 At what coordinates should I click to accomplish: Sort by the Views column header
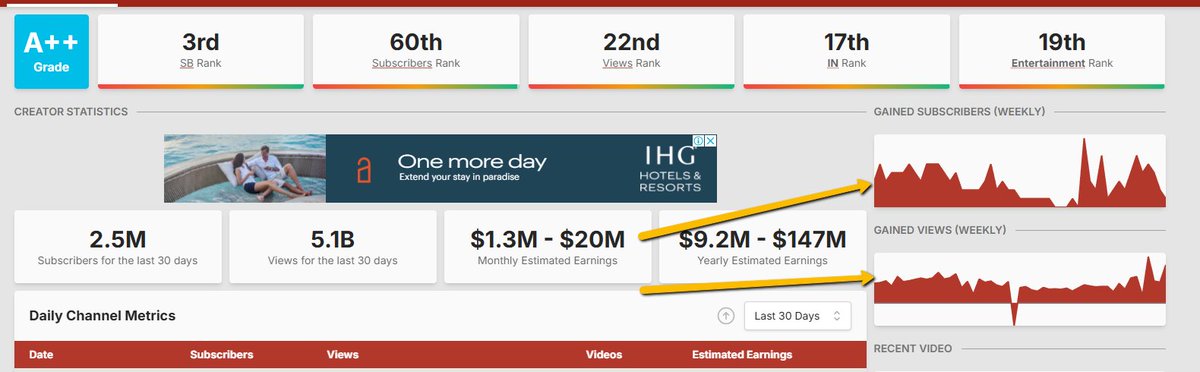(x=342, y=354)
